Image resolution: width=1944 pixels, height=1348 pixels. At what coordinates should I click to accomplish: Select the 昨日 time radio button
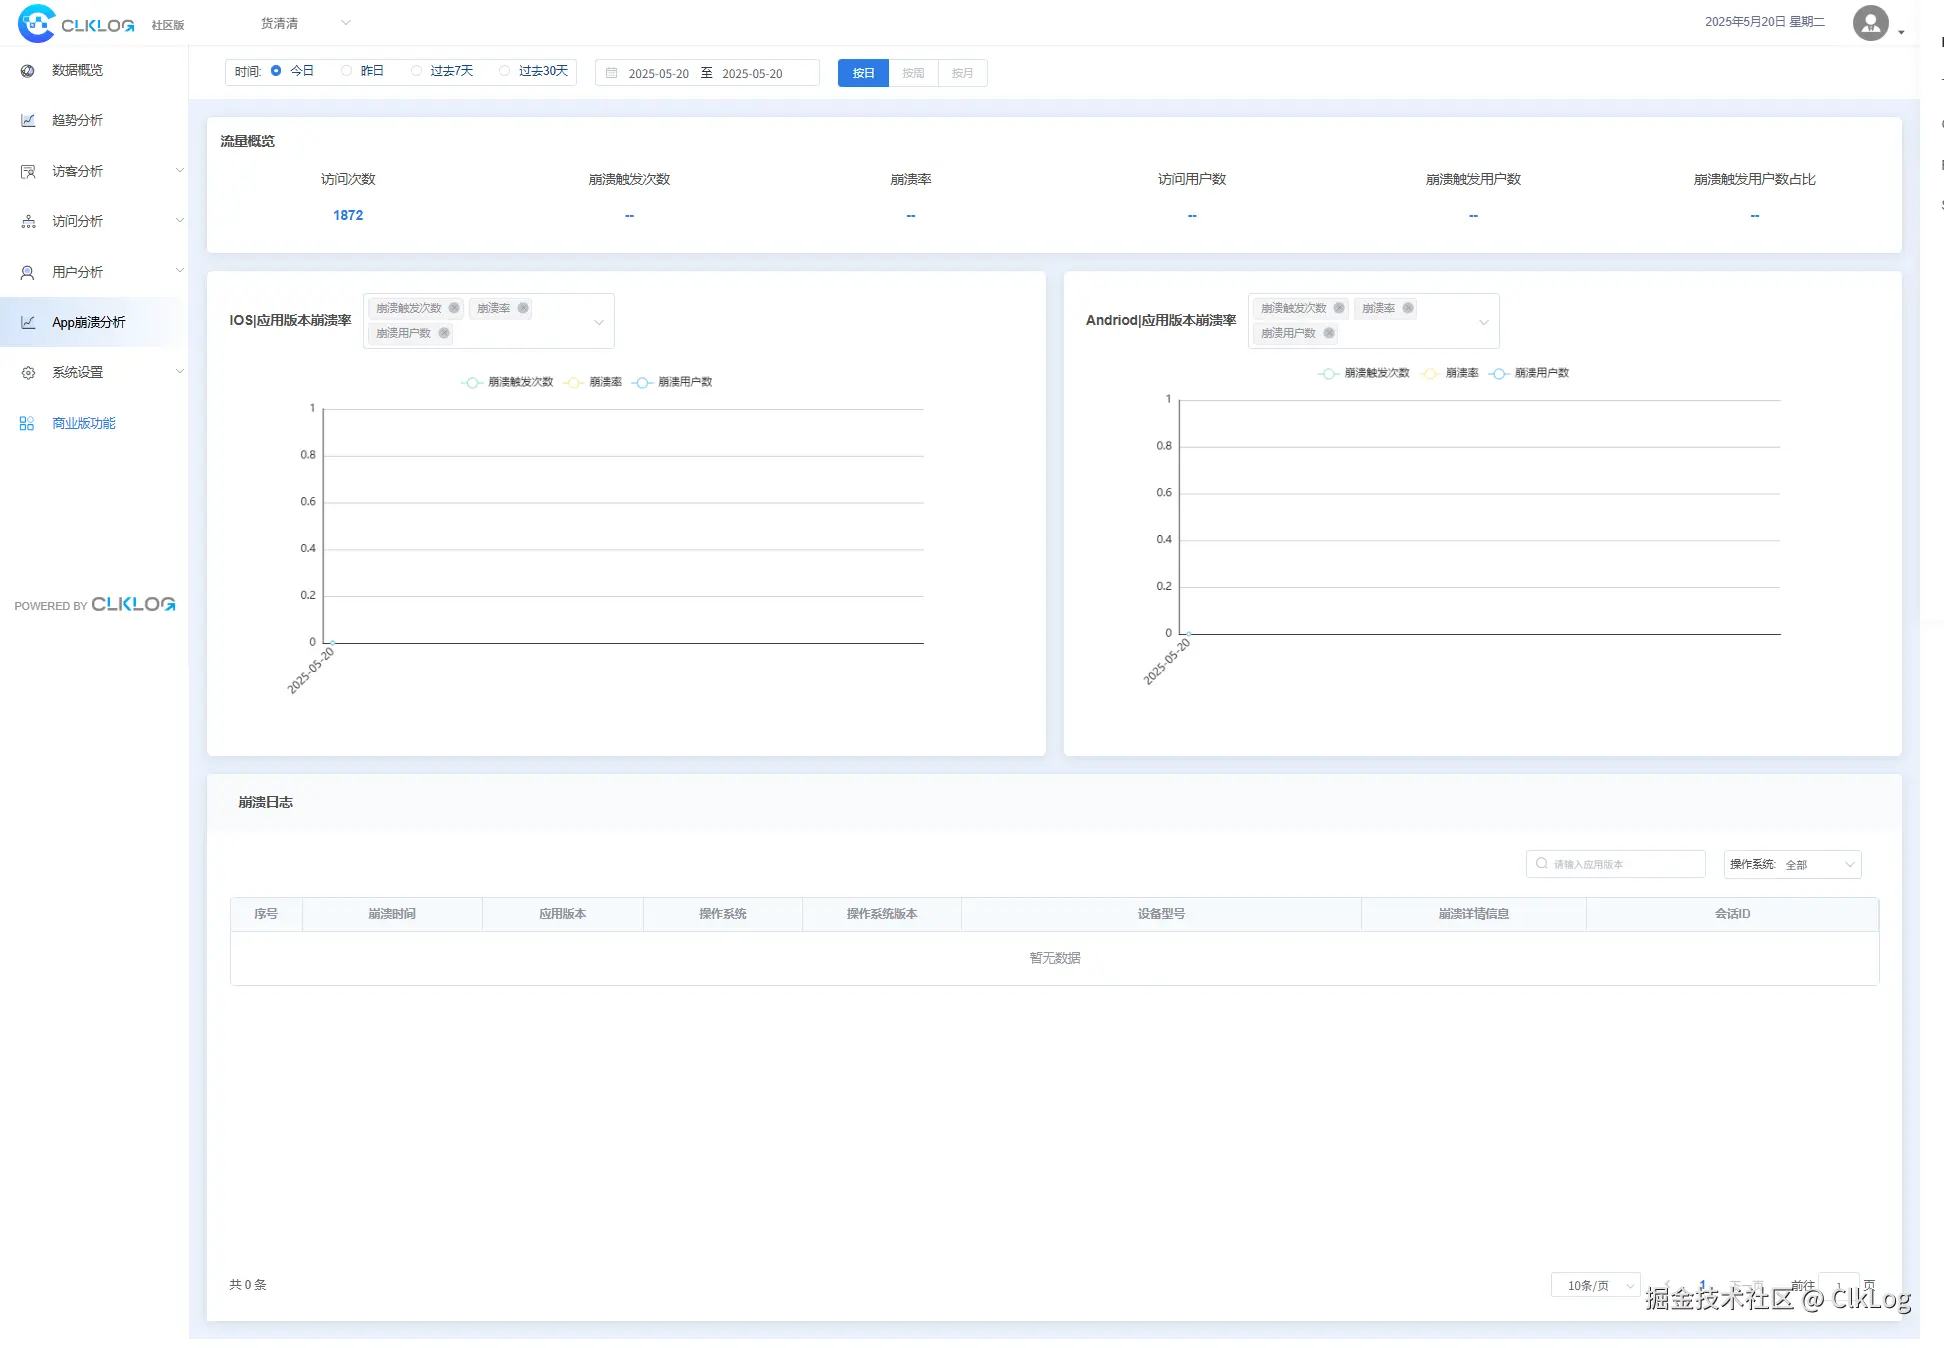tap(347, 71)
